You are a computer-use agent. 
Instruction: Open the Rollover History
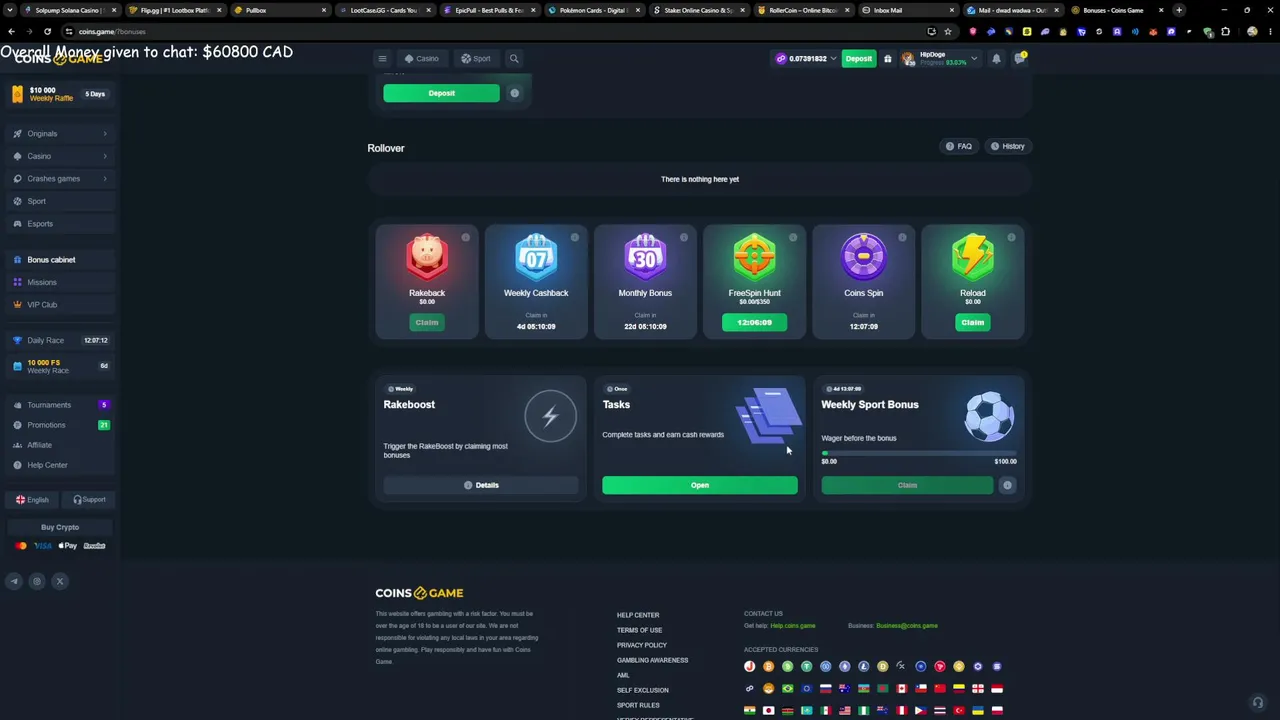point(1007,146)
